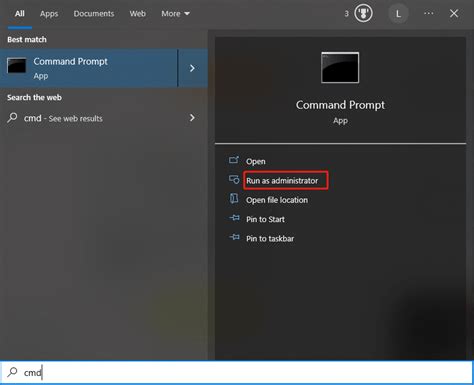The width and height of the screenshot is (474, 385).
Task: Switch to the Apps tab
Action: coord(49,14)
